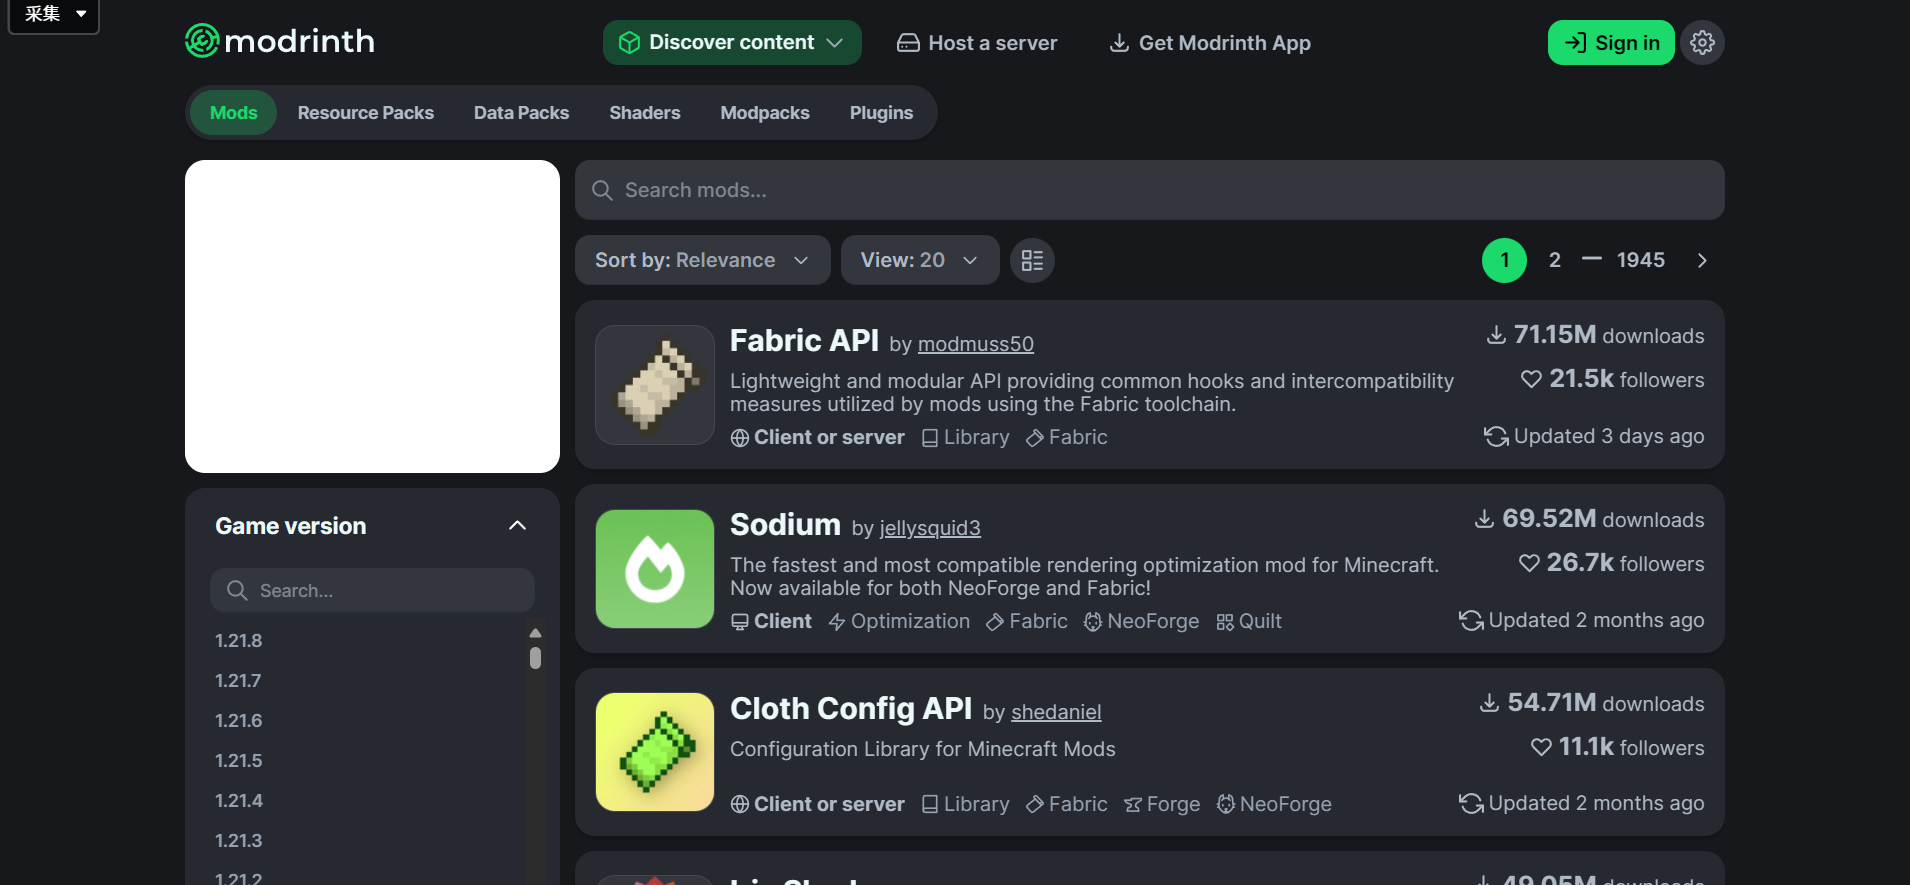This screenshot has height=885, width=1910.
Task: Open Host a server link
Action: [977, 43]
